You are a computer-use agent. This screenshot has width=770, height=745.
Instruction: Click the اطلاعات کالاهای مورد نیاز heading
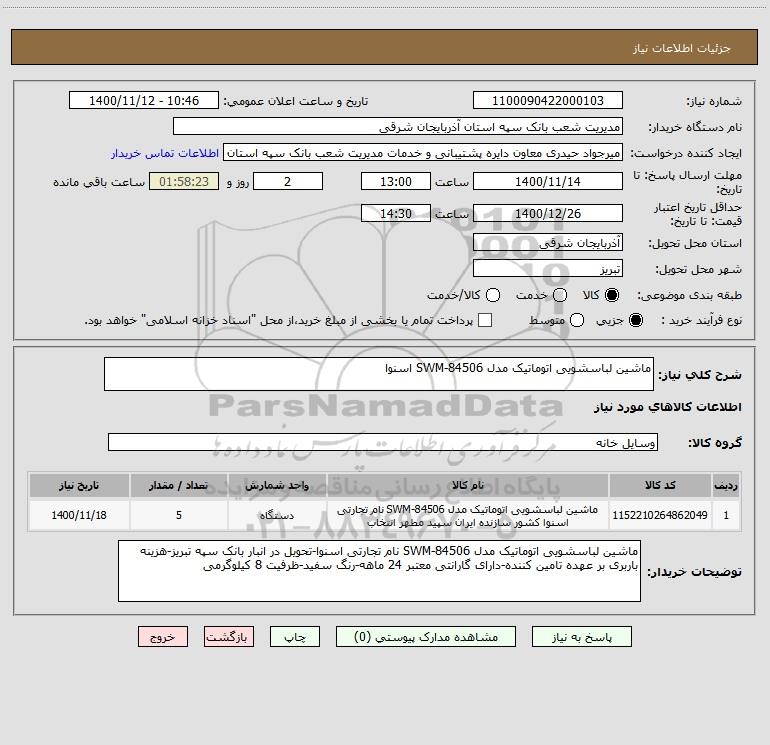pyautogui.click(x=668, y=407)
